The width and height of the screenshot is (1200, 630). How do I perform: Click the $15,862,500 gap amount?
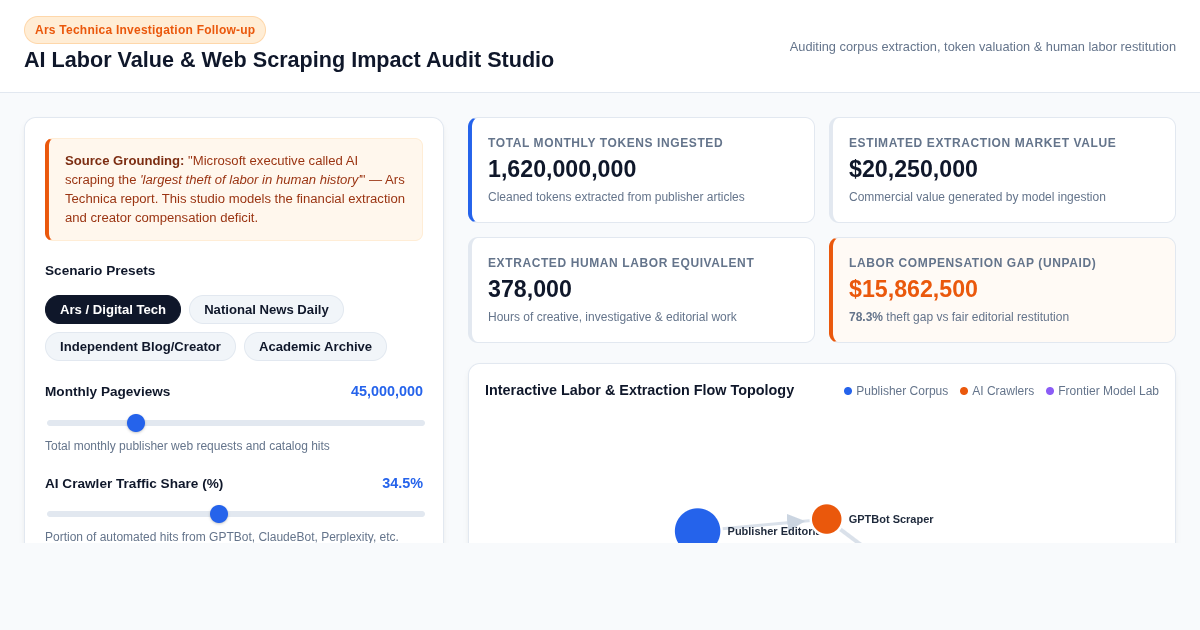tap(913, 289)
